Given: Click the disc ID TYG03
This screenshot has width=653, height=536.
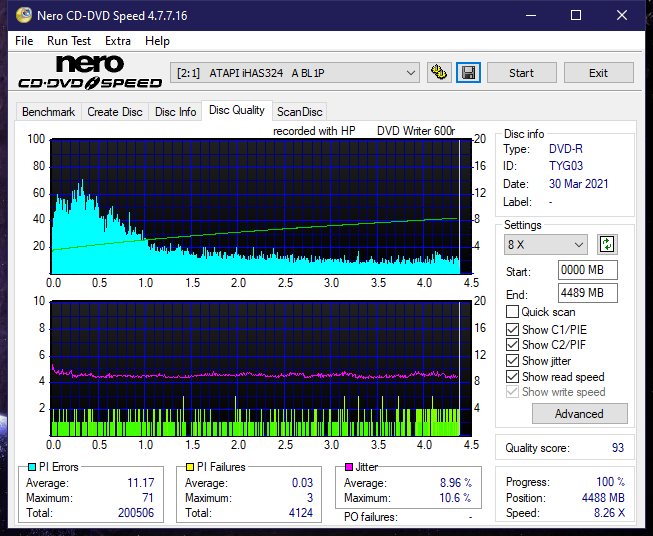Looking at the screenshot, I should point(566,166).
